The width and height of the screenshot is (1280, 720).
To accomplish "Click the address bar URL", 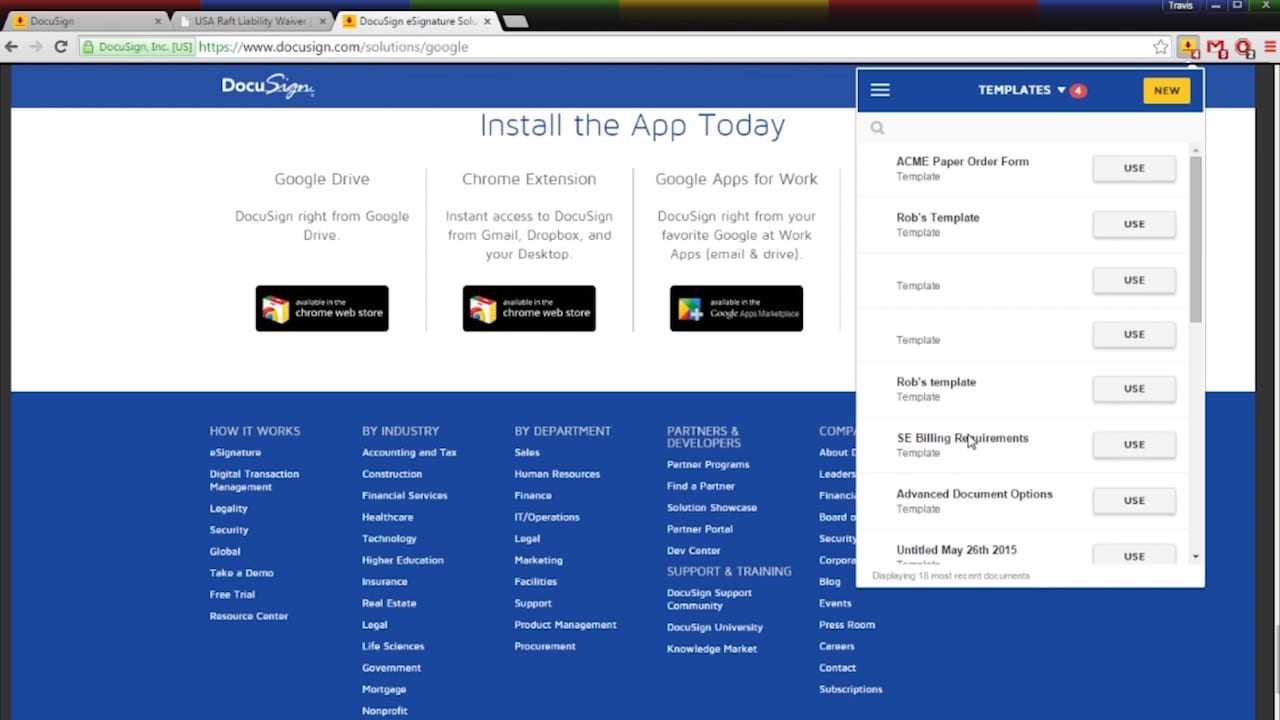I will (x=333, y=47).
